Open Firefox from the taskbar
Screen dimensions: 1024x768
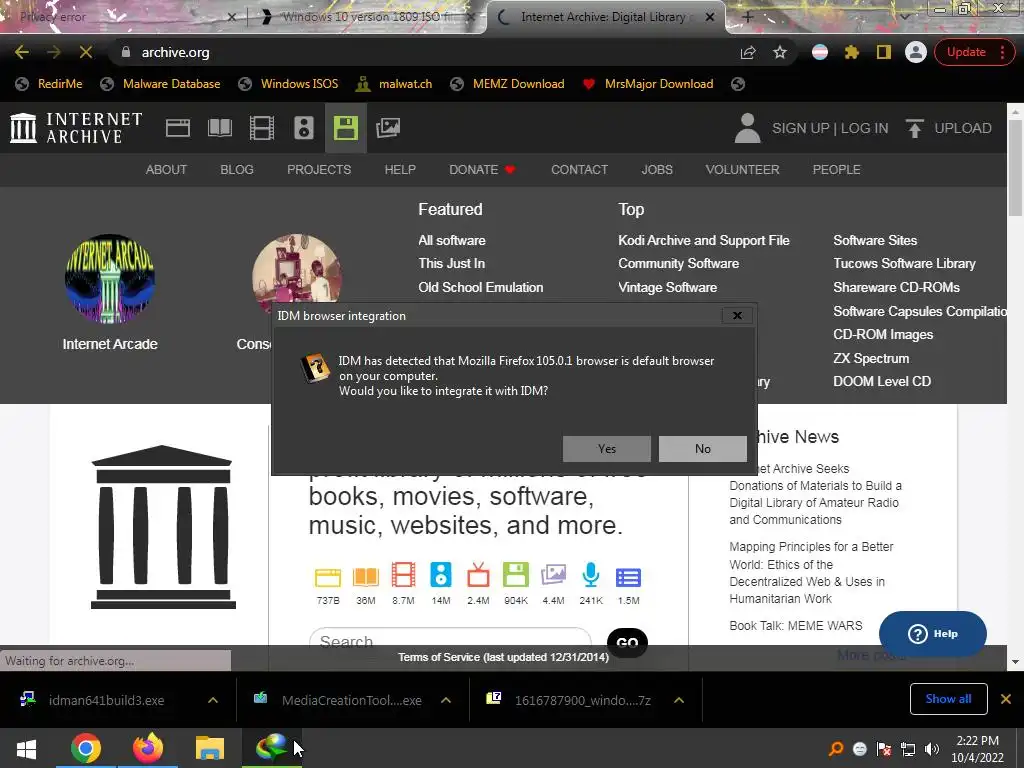point(148,748)
